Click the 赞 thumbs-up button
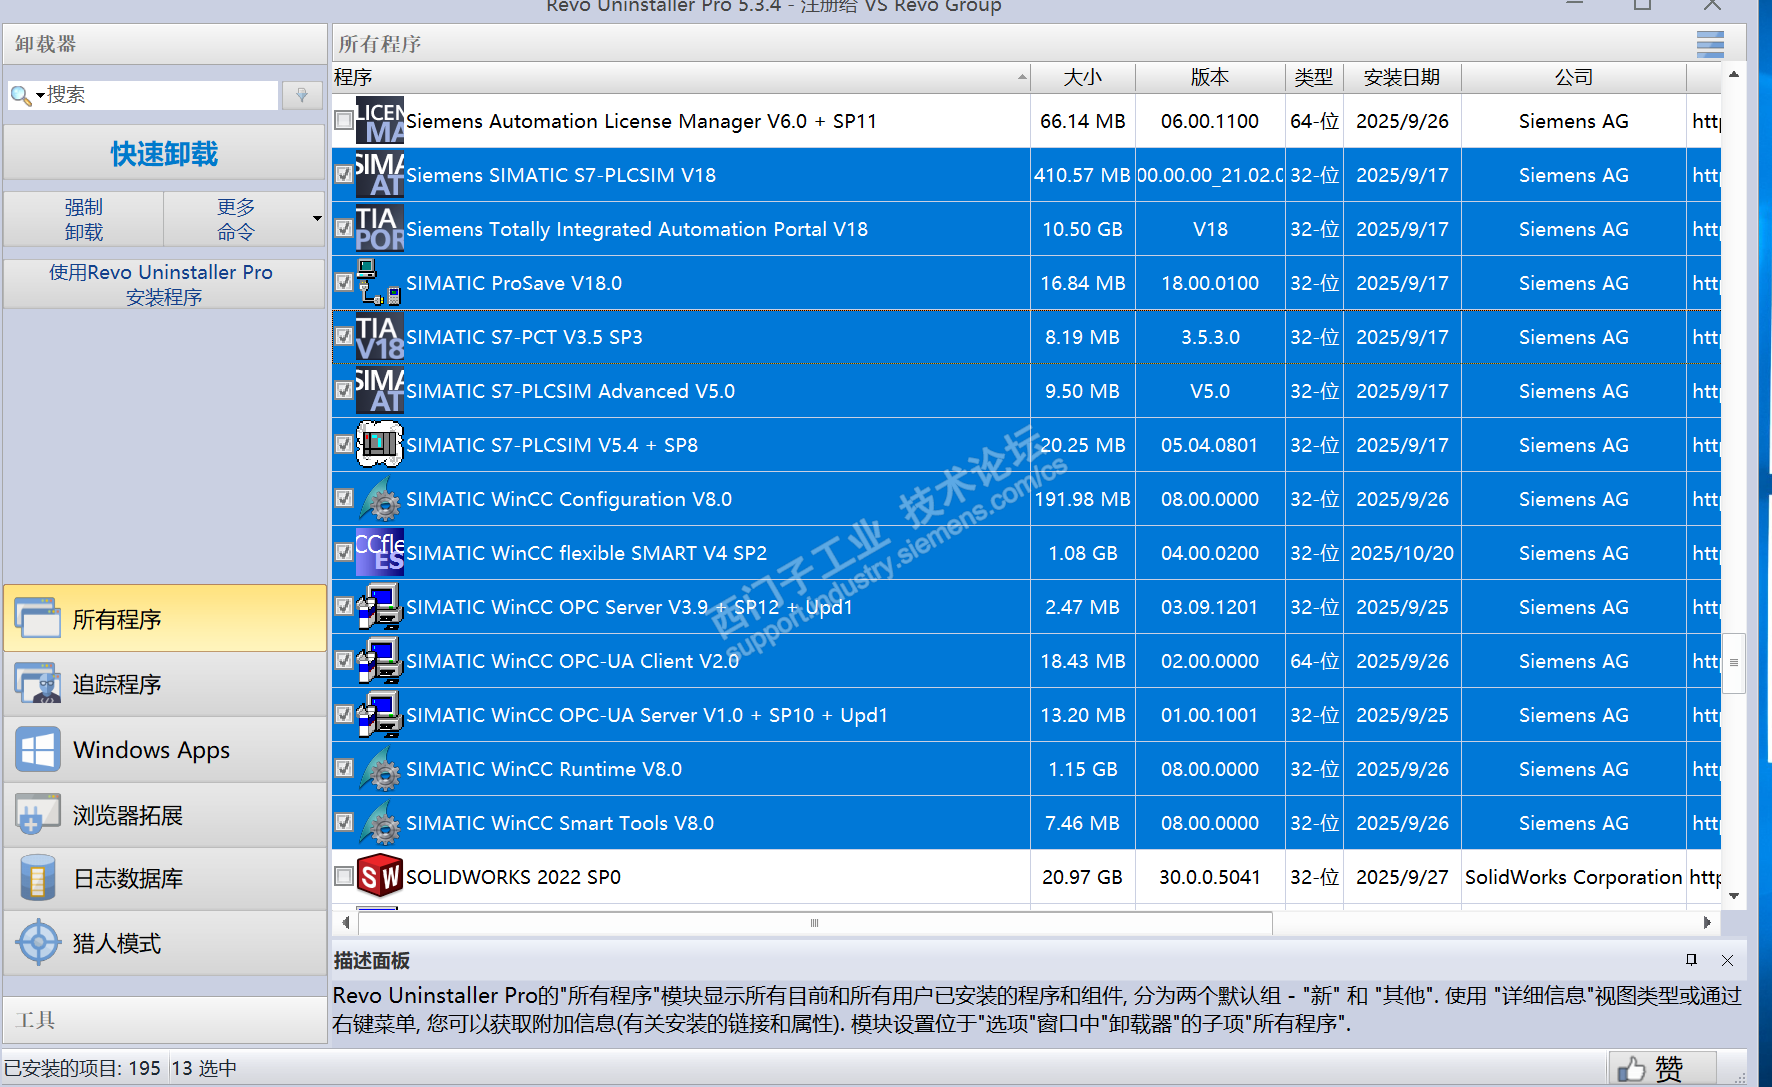The image size is (1772, 1087). (x=1662, y=1069)
